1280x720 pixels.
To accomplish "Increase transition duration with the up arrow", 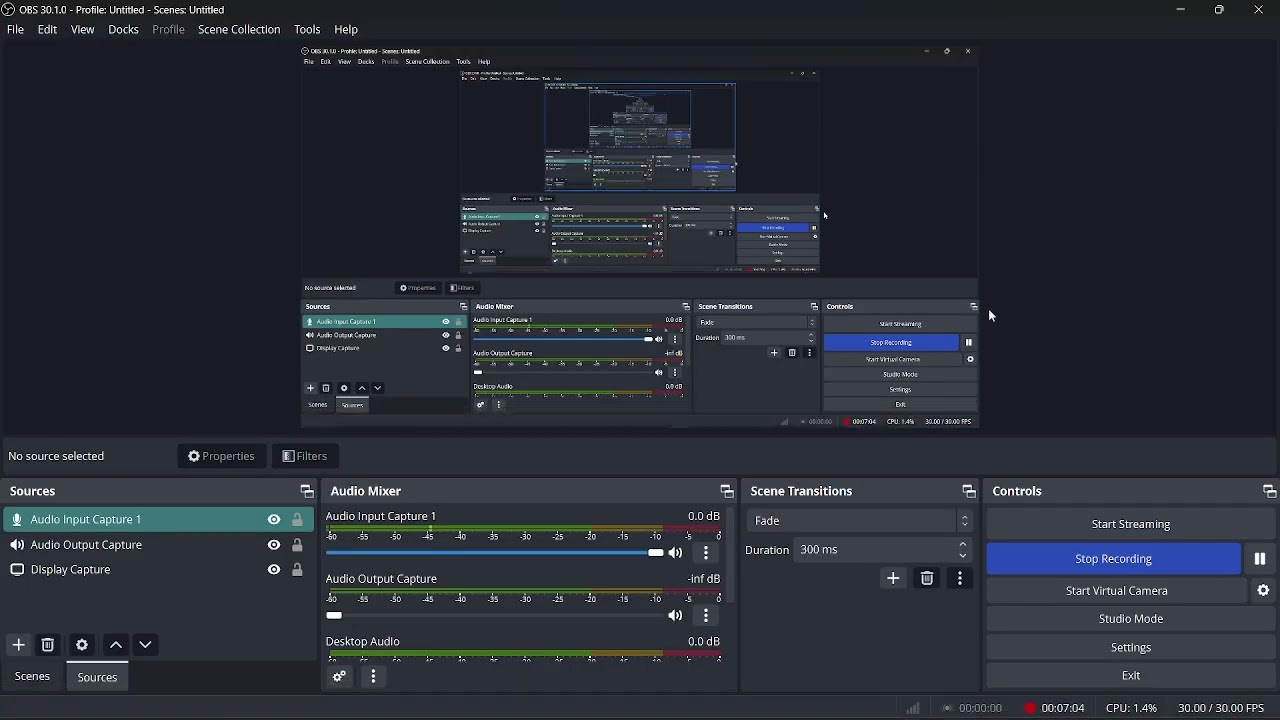I will coord(964,545).
